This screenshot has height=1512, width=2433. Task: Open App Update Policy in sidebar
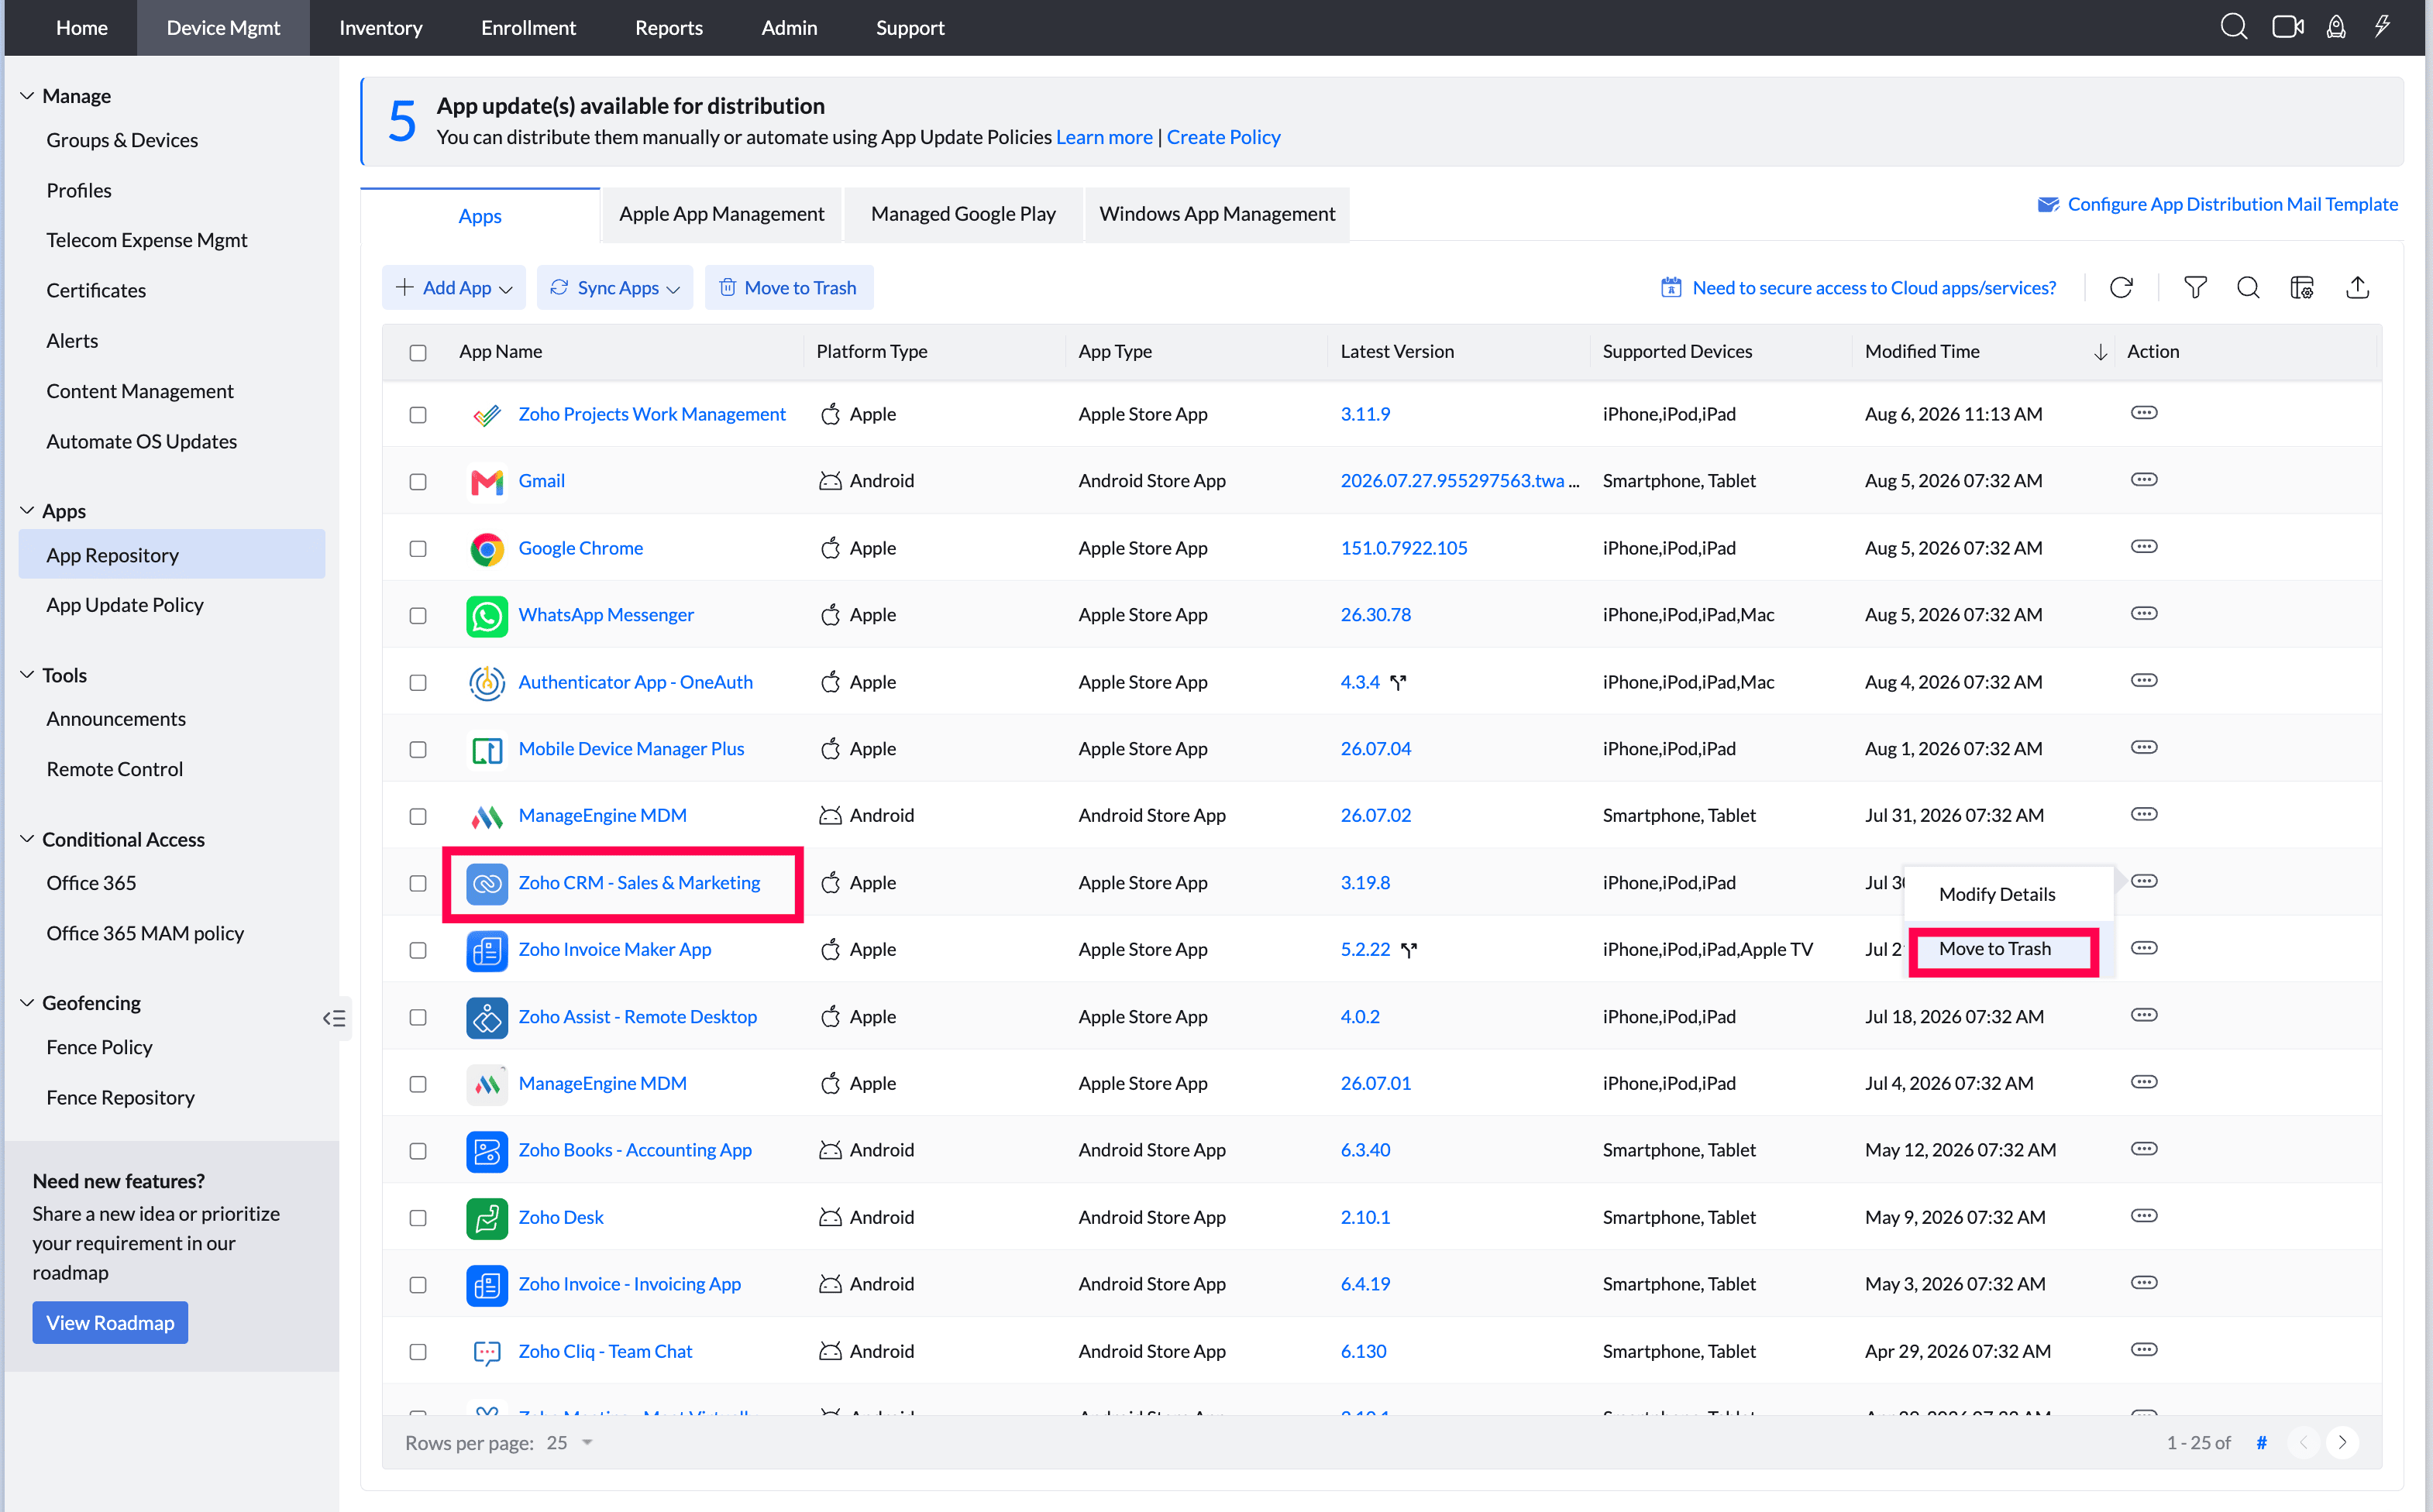click(x=125, y=605)
